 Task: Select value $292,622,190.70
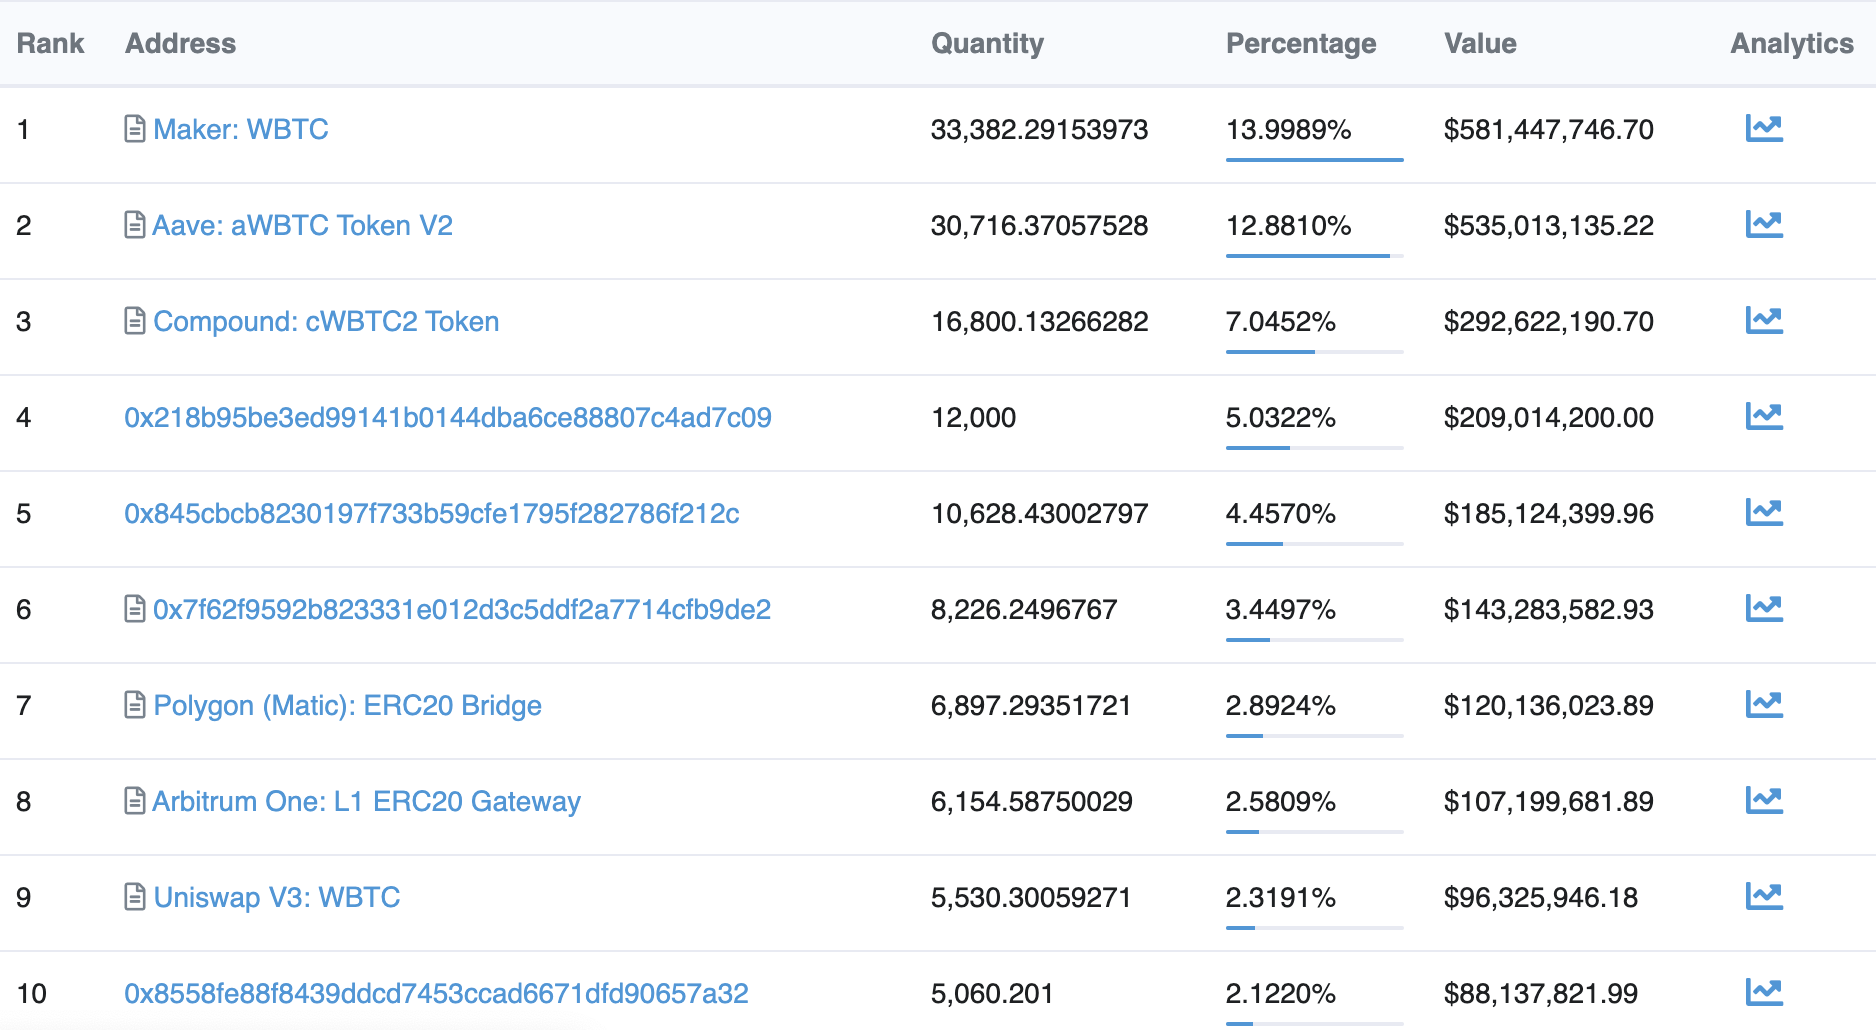pyautogui.click(x=1549, y=321)
